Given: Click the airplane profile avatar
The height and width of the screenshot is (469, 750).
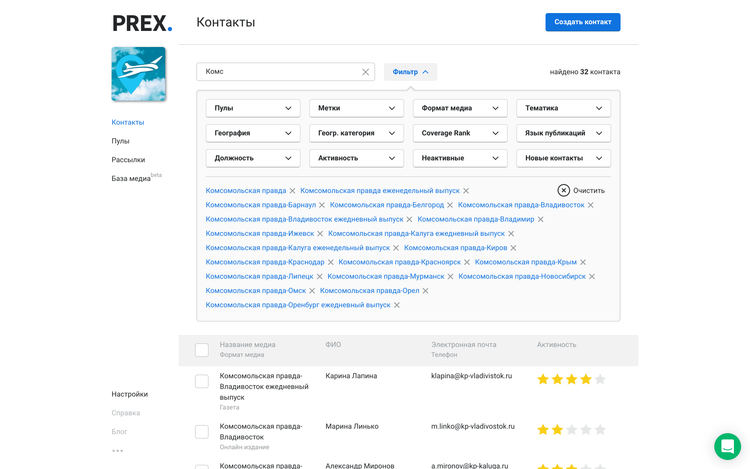Looking at the screenshot, I should [x=139, y=74].
